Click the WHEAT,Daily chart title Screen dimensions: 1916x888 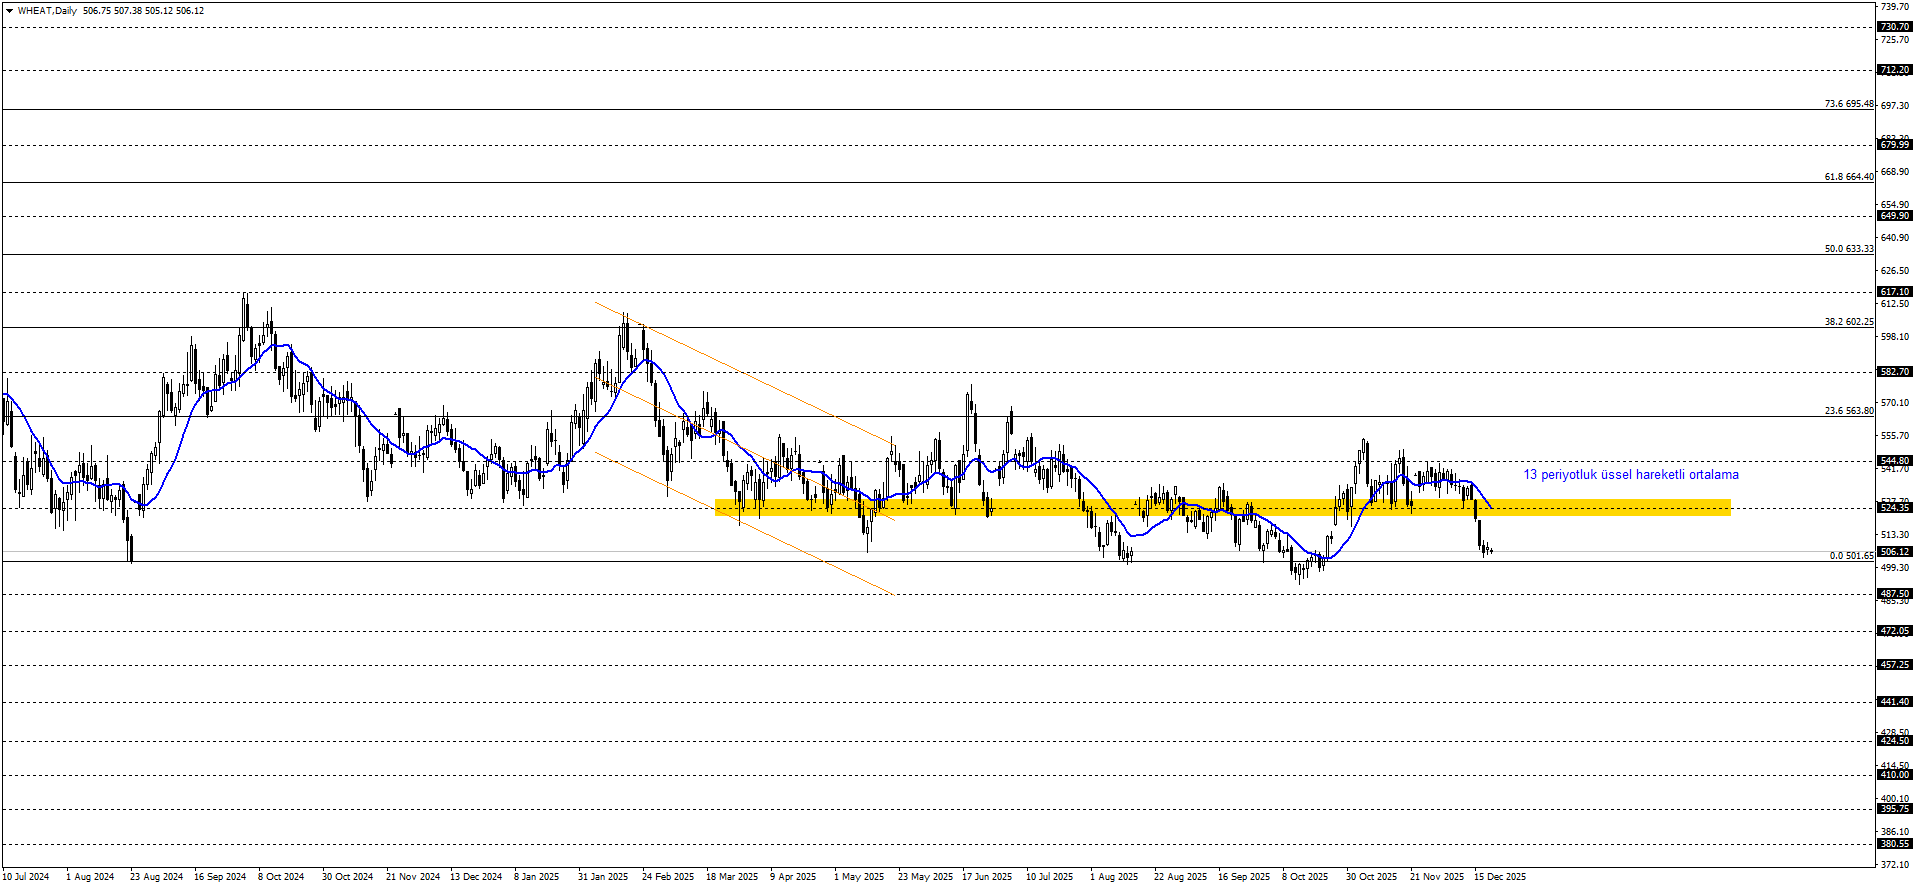(47, 11)
